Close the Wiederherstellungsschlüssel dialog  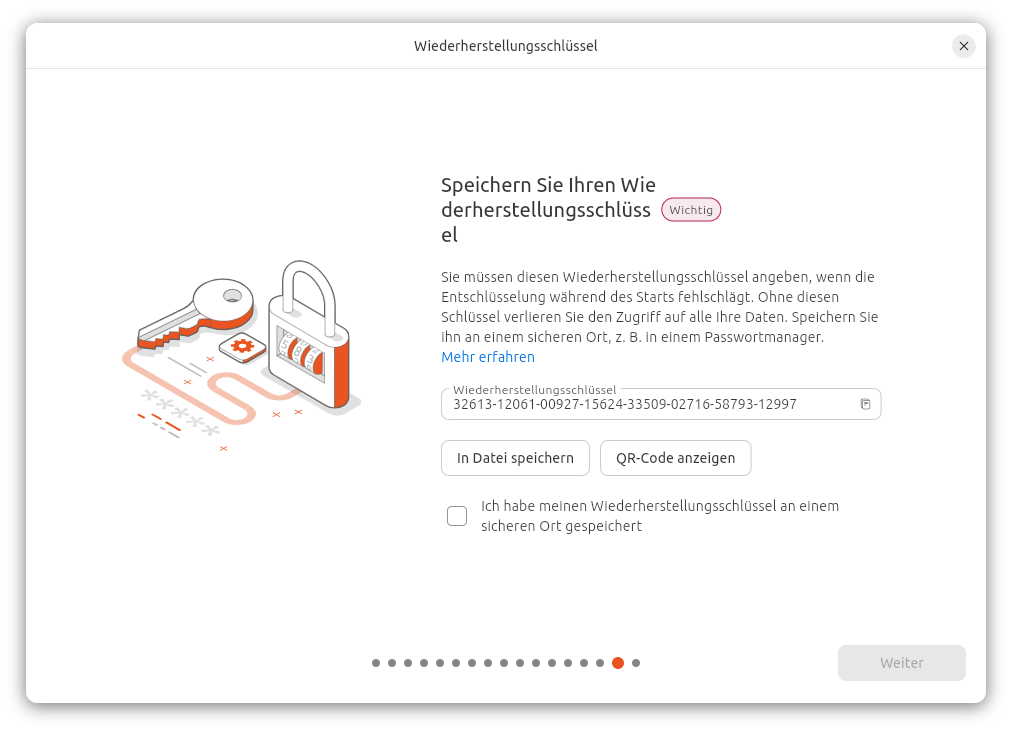coord(963,46)
